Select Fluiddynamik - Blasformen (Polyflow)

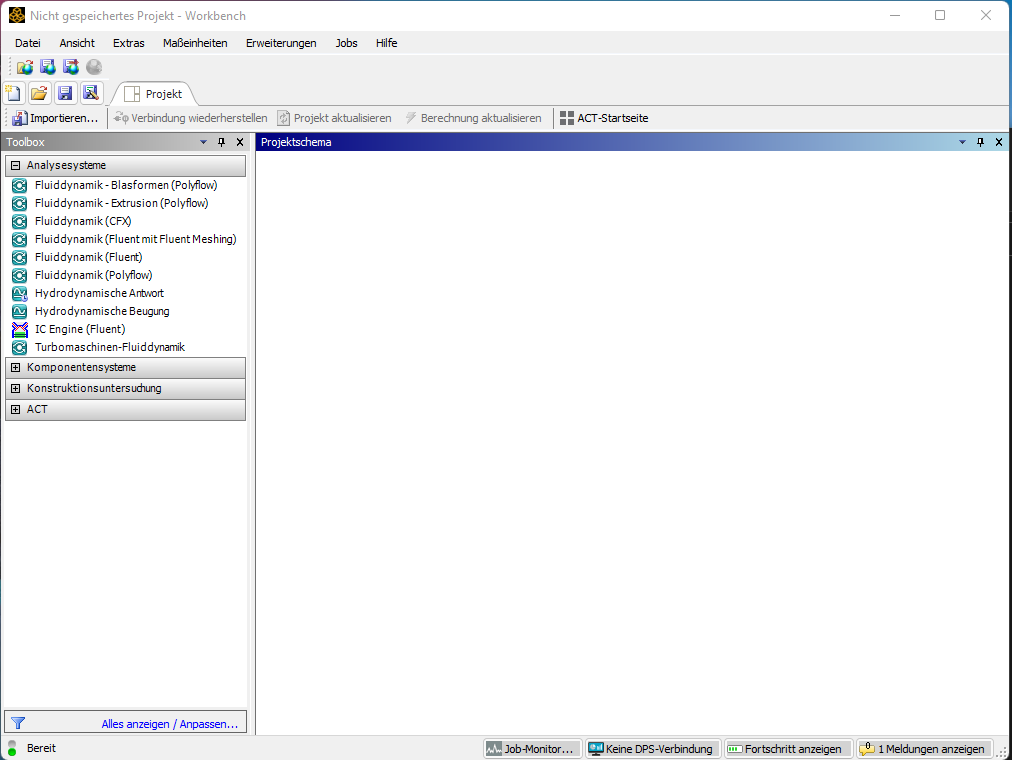pos(126,185)
